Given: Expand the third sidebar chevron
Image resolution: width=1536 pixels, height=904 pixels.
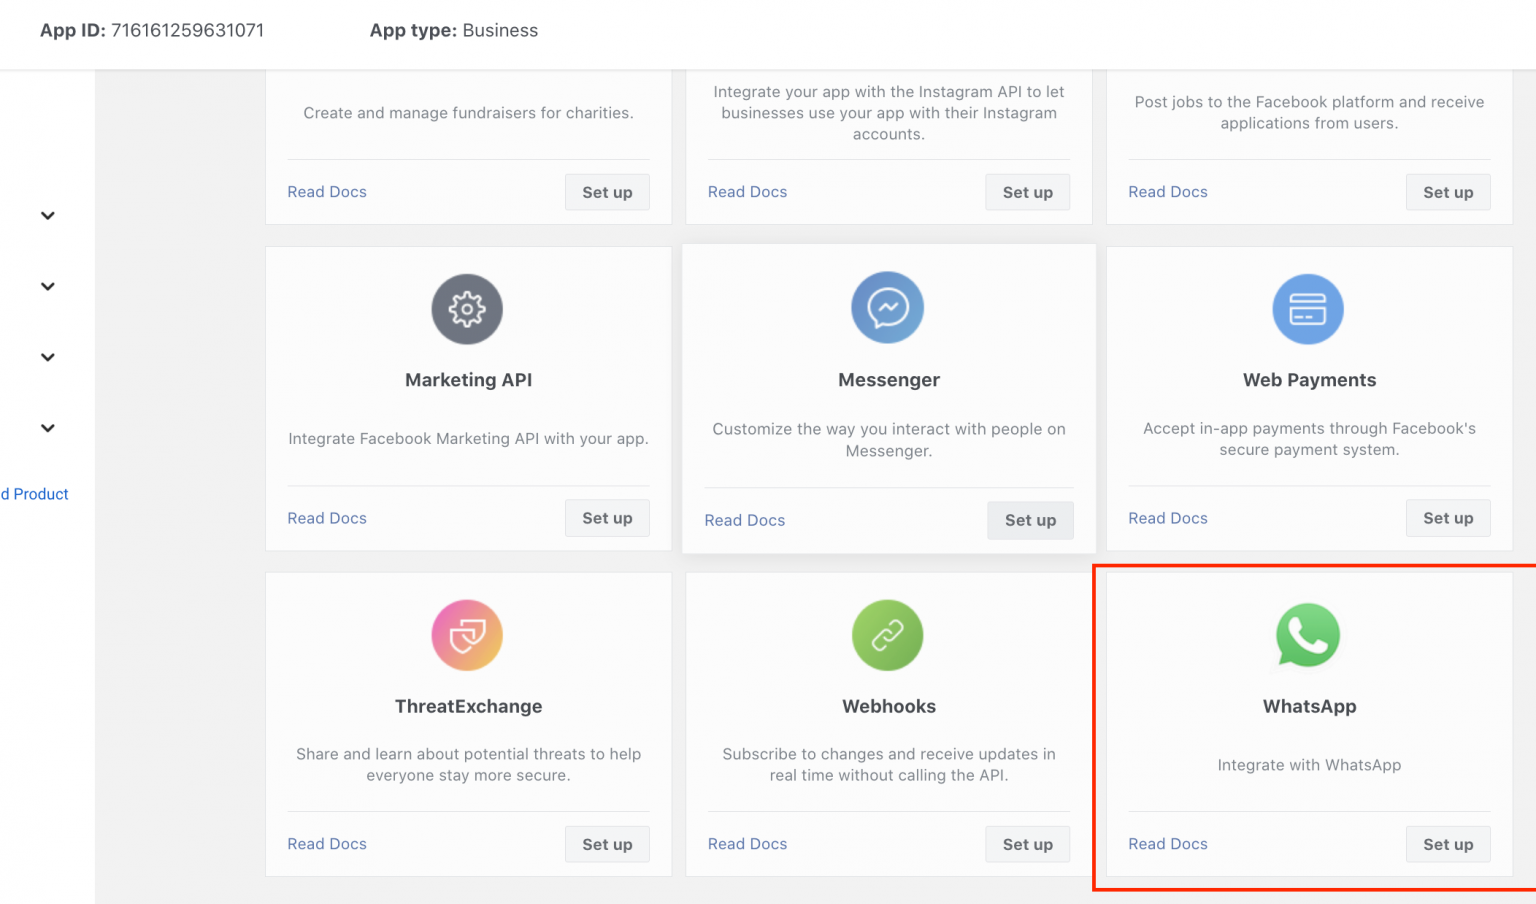Looking at the screenshot, I should coord(47,357).
